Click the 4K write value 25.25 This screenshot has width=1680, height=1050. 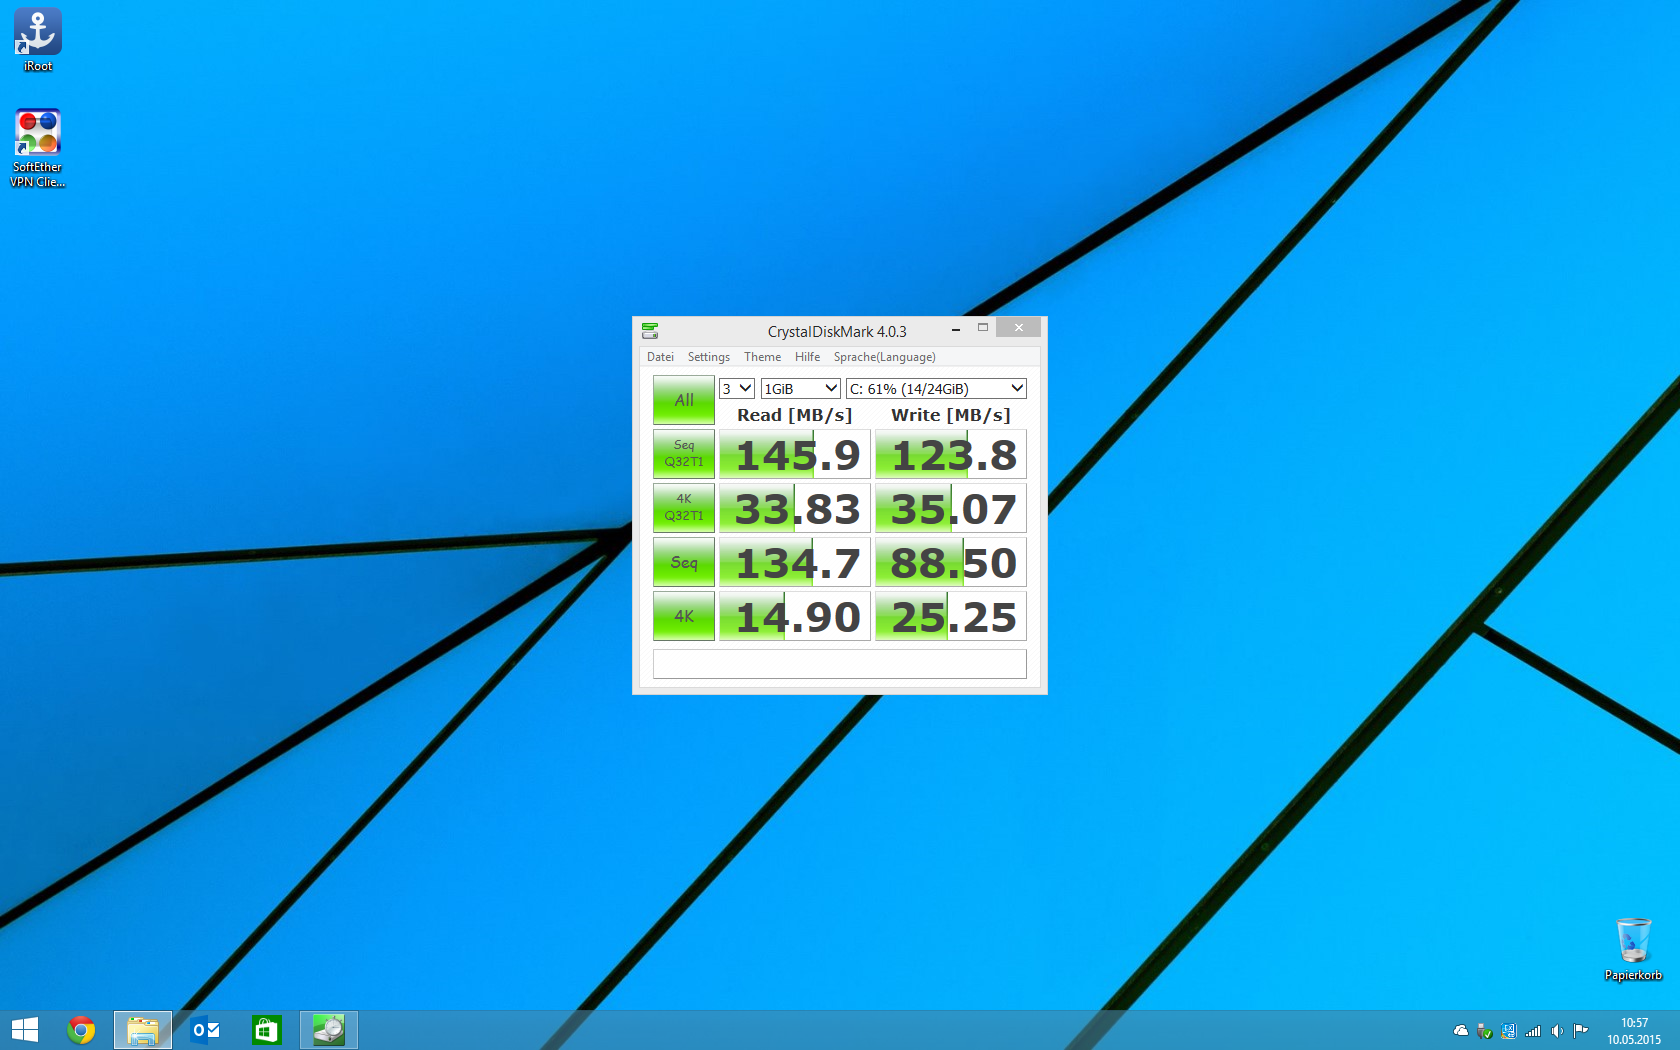(951, 617)
